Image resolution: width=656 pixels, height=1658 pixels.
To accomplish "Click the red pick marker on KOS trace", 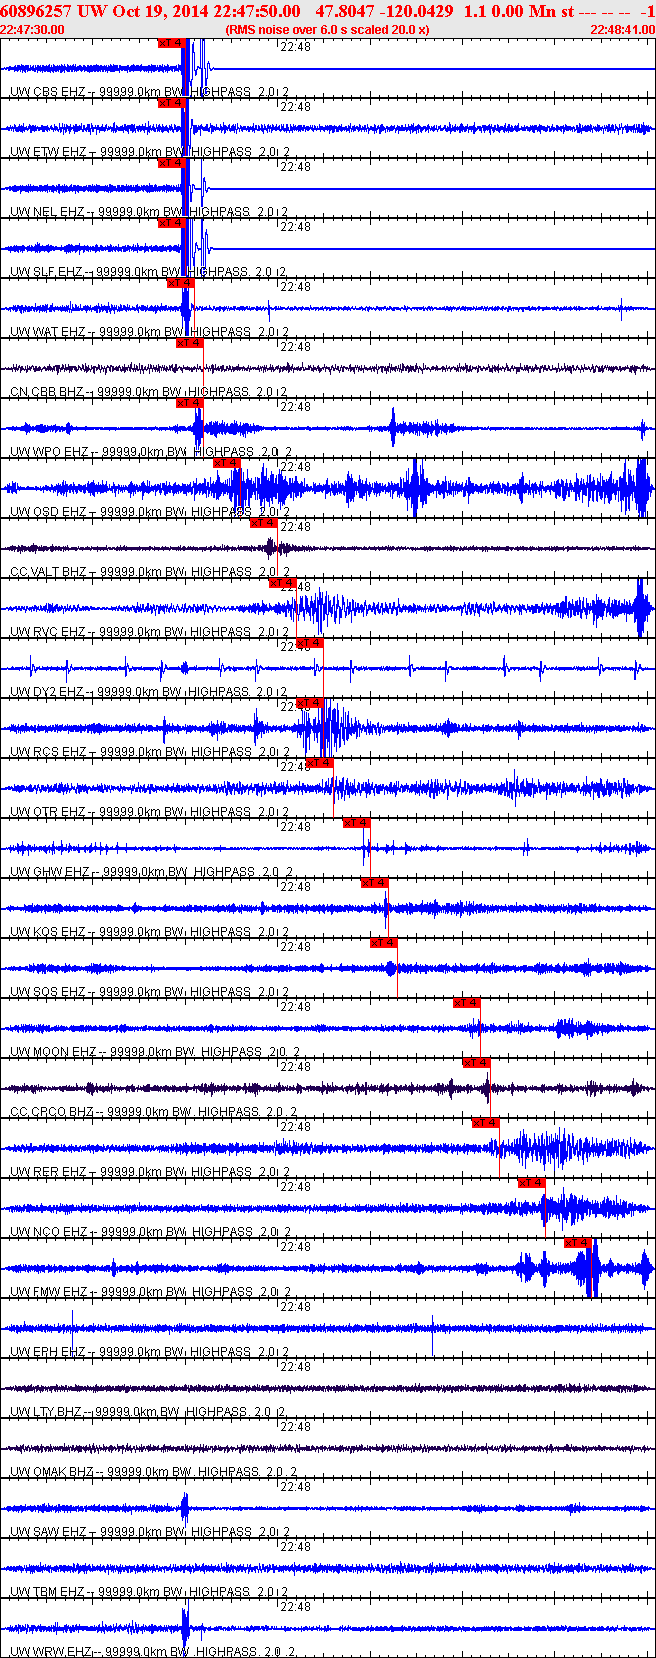I will tap(374, 883).
